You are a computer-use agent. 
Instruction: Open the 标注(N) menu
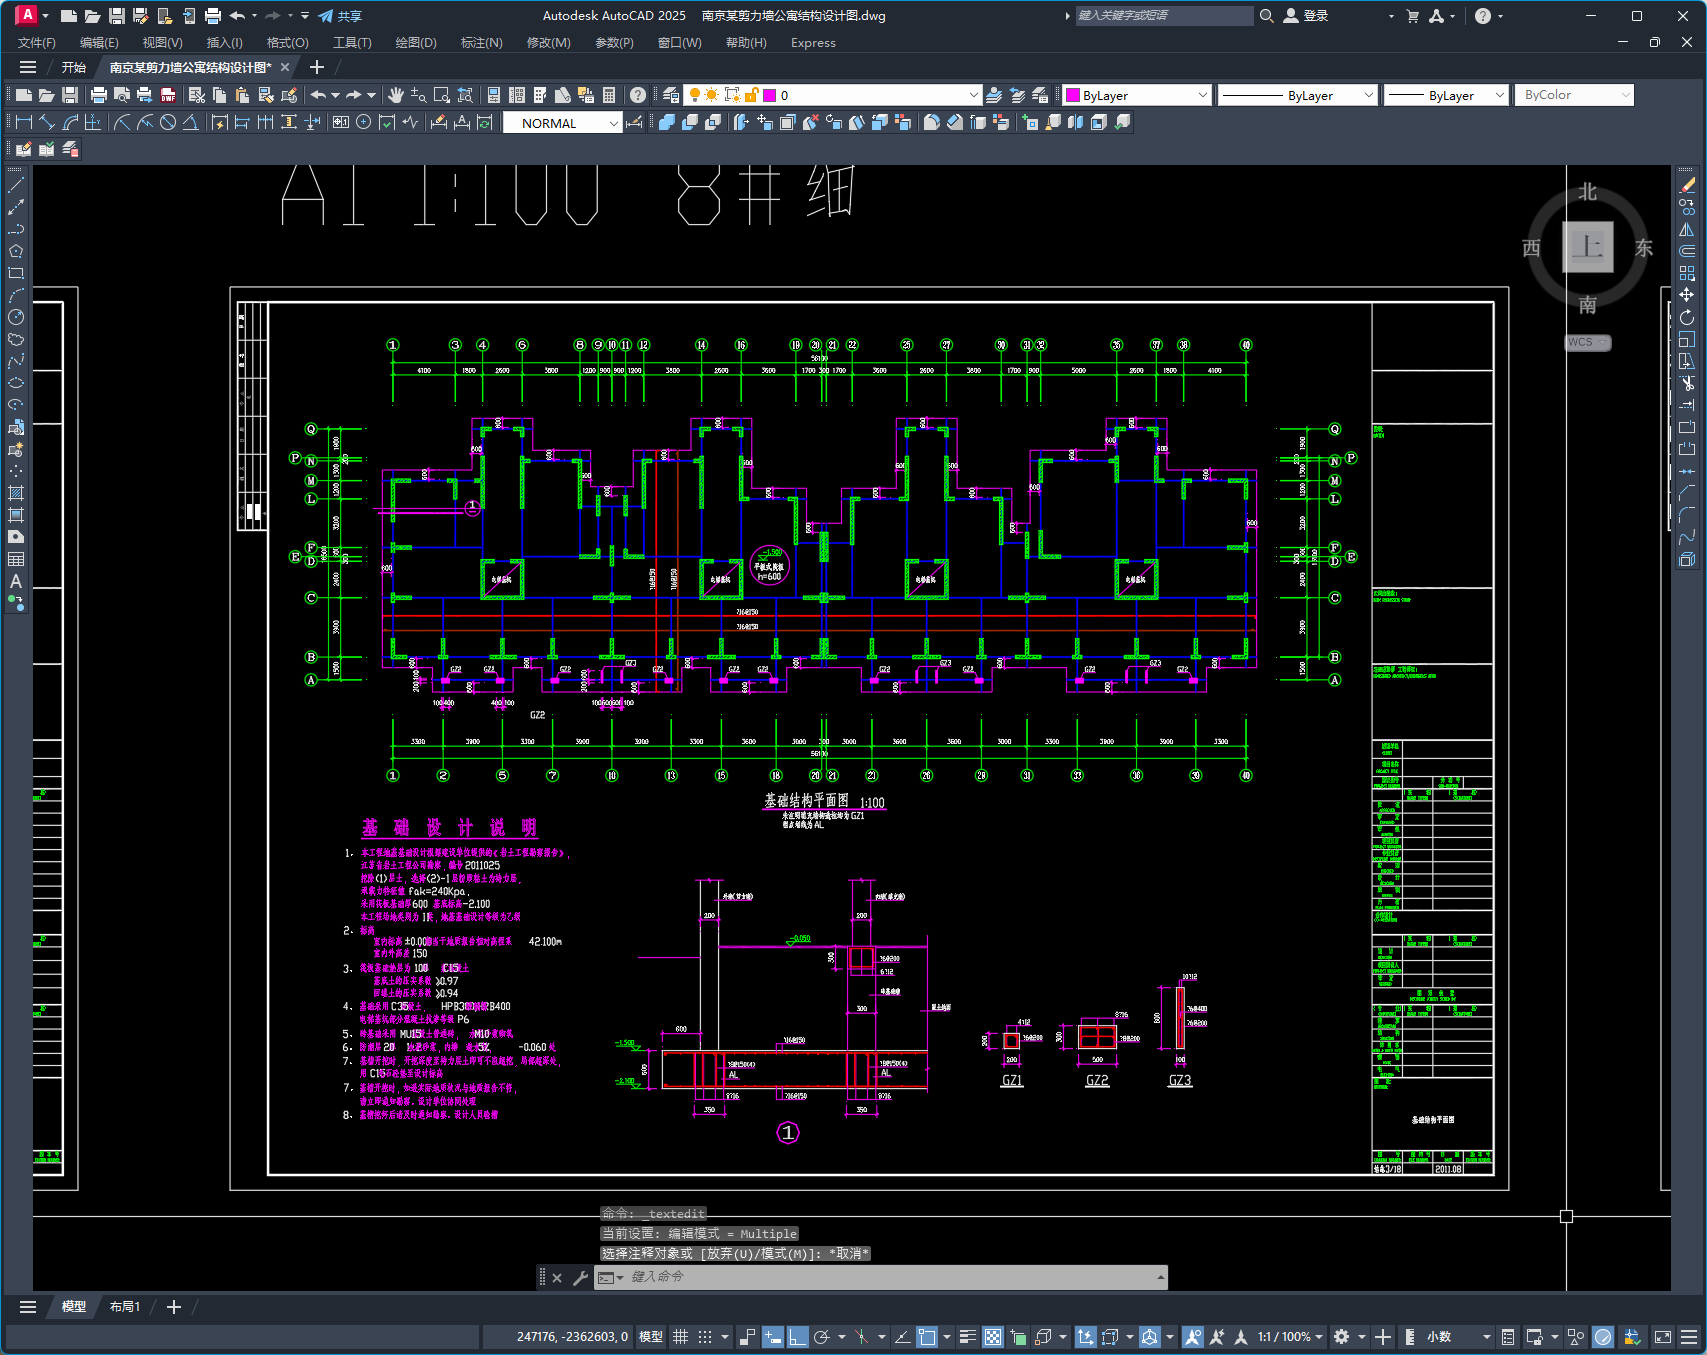[481, 43]
